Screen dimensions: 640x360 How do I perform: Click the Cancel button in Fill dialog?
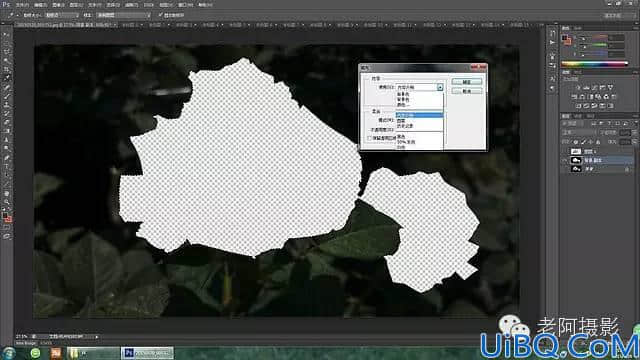(x=467, y=91)
